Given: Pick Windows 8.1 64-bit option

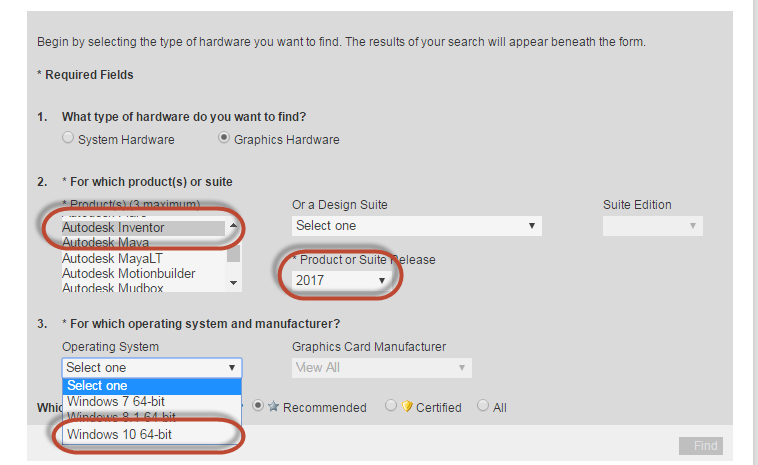Looking at the screenshot, I should [x=152, y=416].
